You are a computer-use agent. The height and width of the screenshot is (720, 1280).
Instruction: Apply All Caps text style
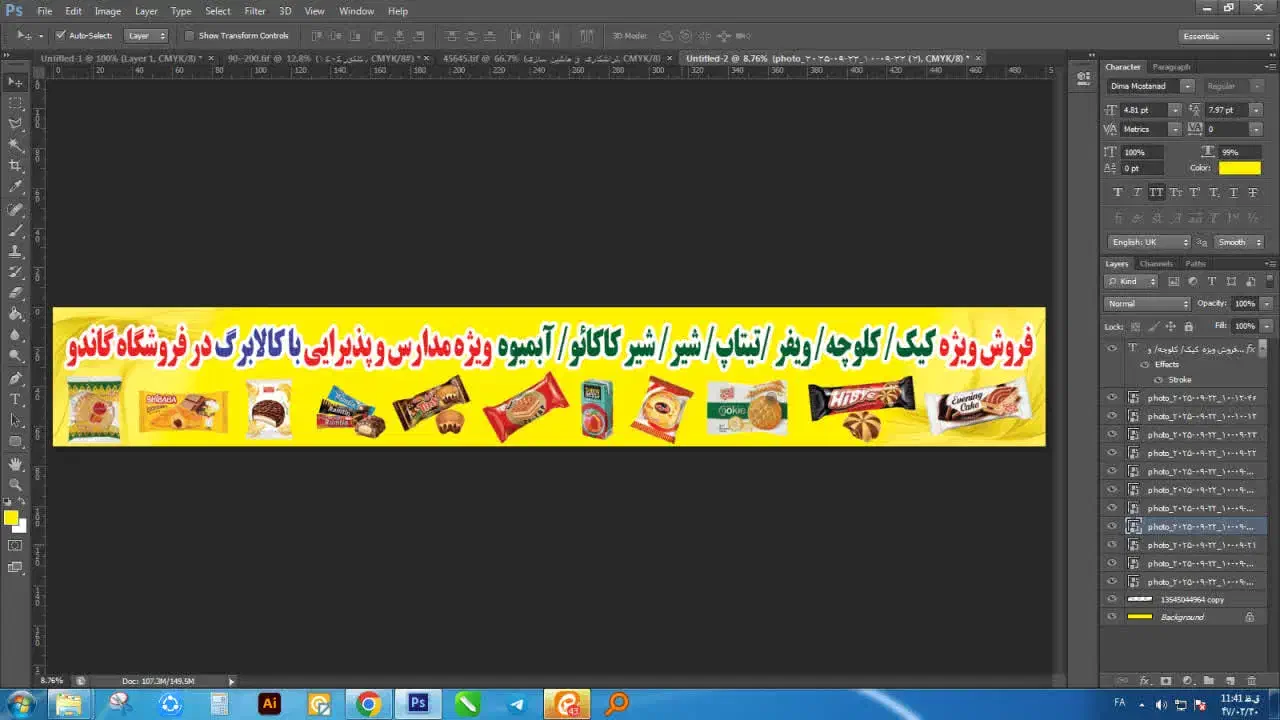pos(1156,192)
